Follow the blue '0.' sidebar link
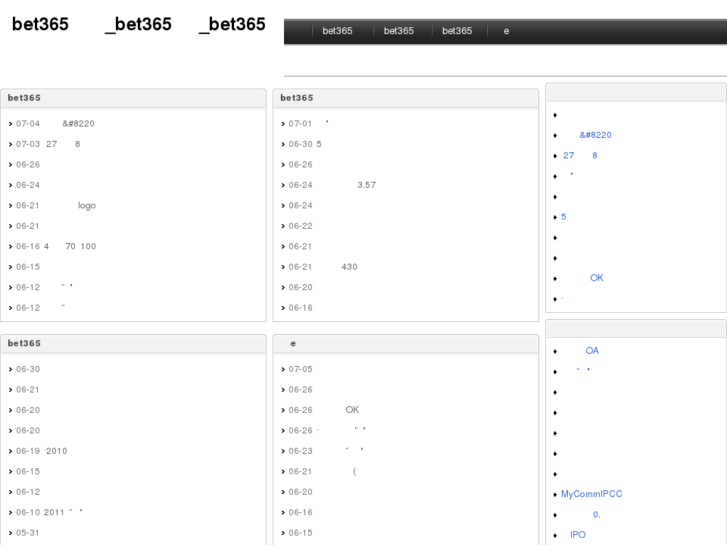Image resolution: width=727 pixels, height=545 pixels. tap(596, 514)
